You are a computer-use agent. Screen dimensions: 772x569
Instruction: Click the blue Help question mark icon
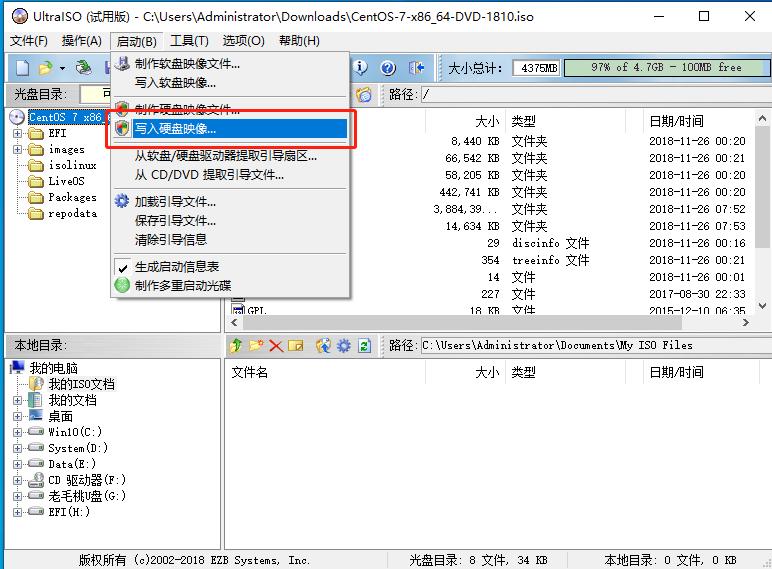pyautogui.click(x=388, y=67)
